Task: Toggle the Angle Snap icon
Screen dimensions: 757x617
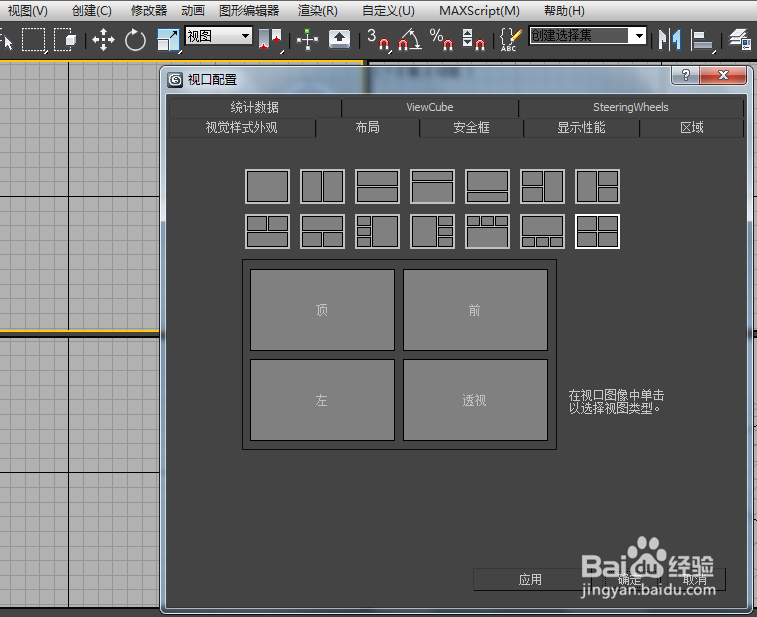Action: tap(409, 40)
